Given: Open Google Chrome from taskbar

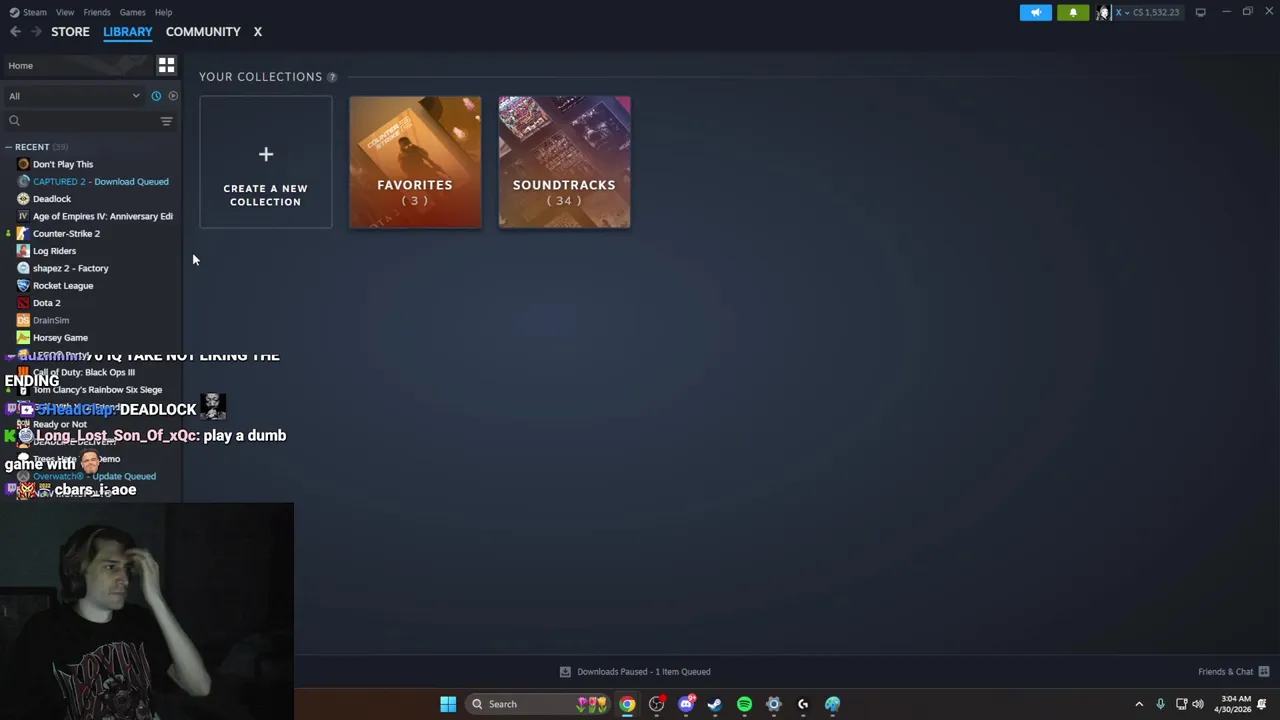Looking at the screenshot, I should tap(627, 704).
